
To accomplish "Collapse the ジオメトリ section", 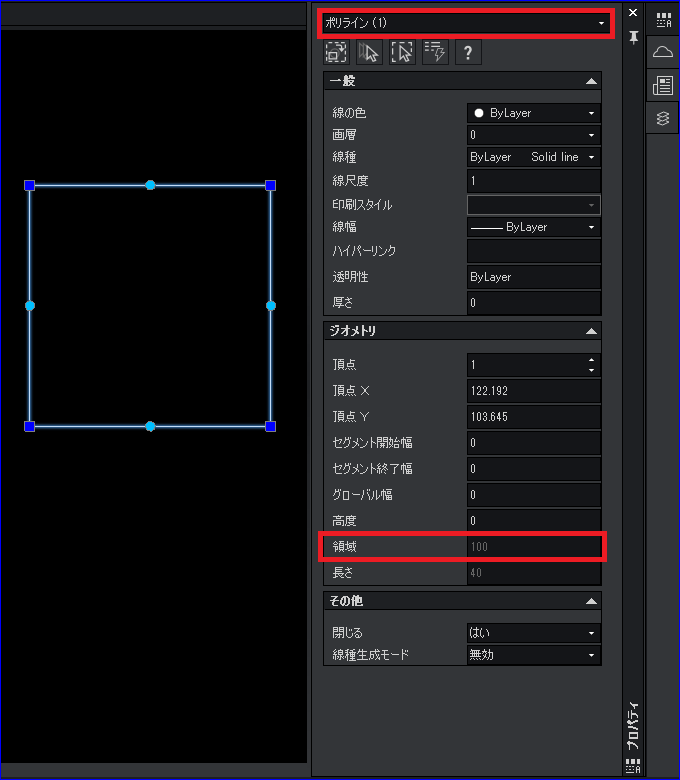I will tap(591, 331).
